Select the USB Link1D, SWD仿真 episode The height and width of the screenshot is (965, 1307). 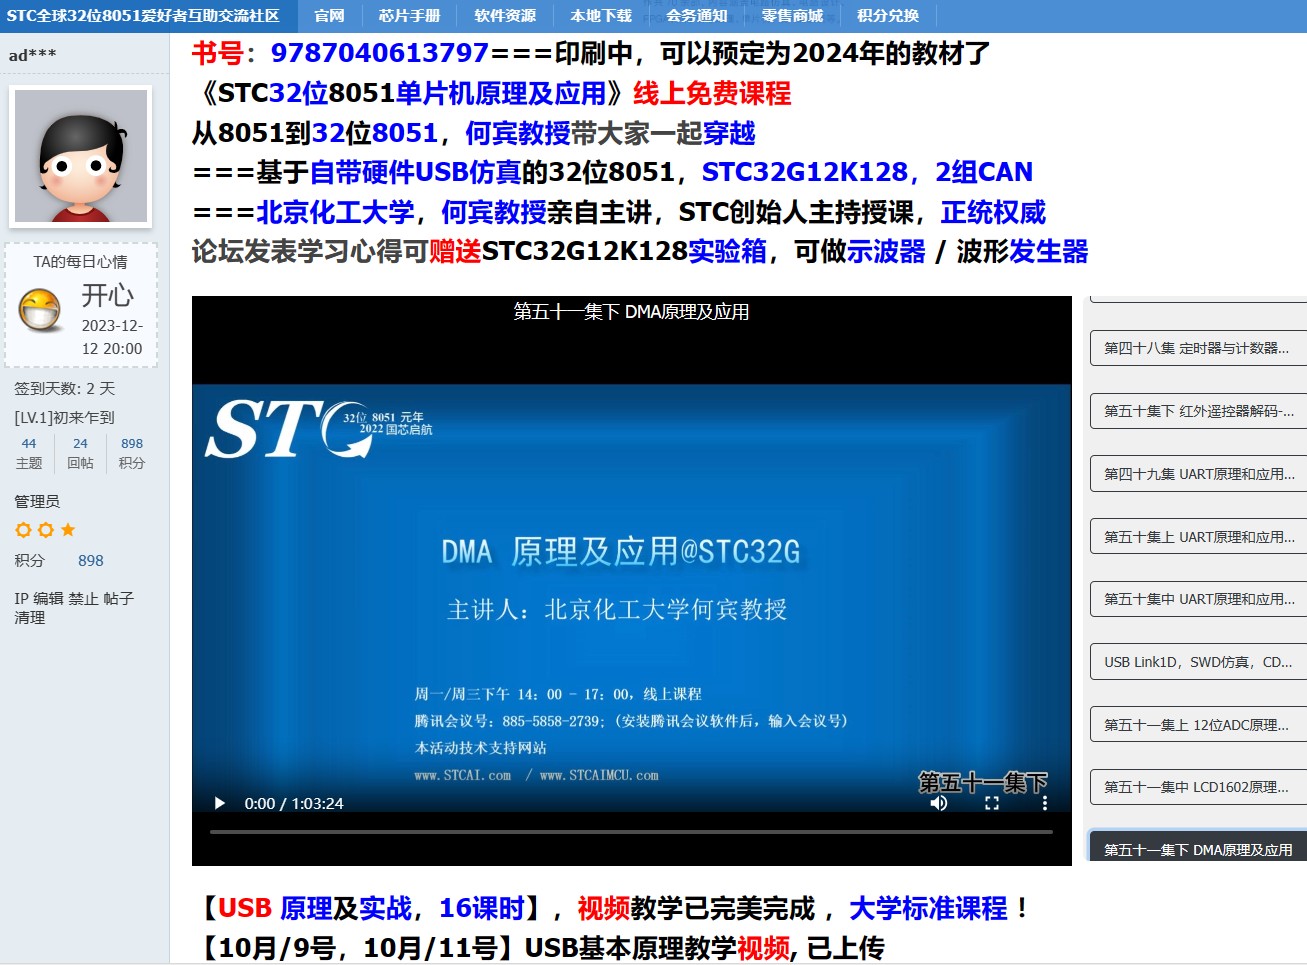1198,662
